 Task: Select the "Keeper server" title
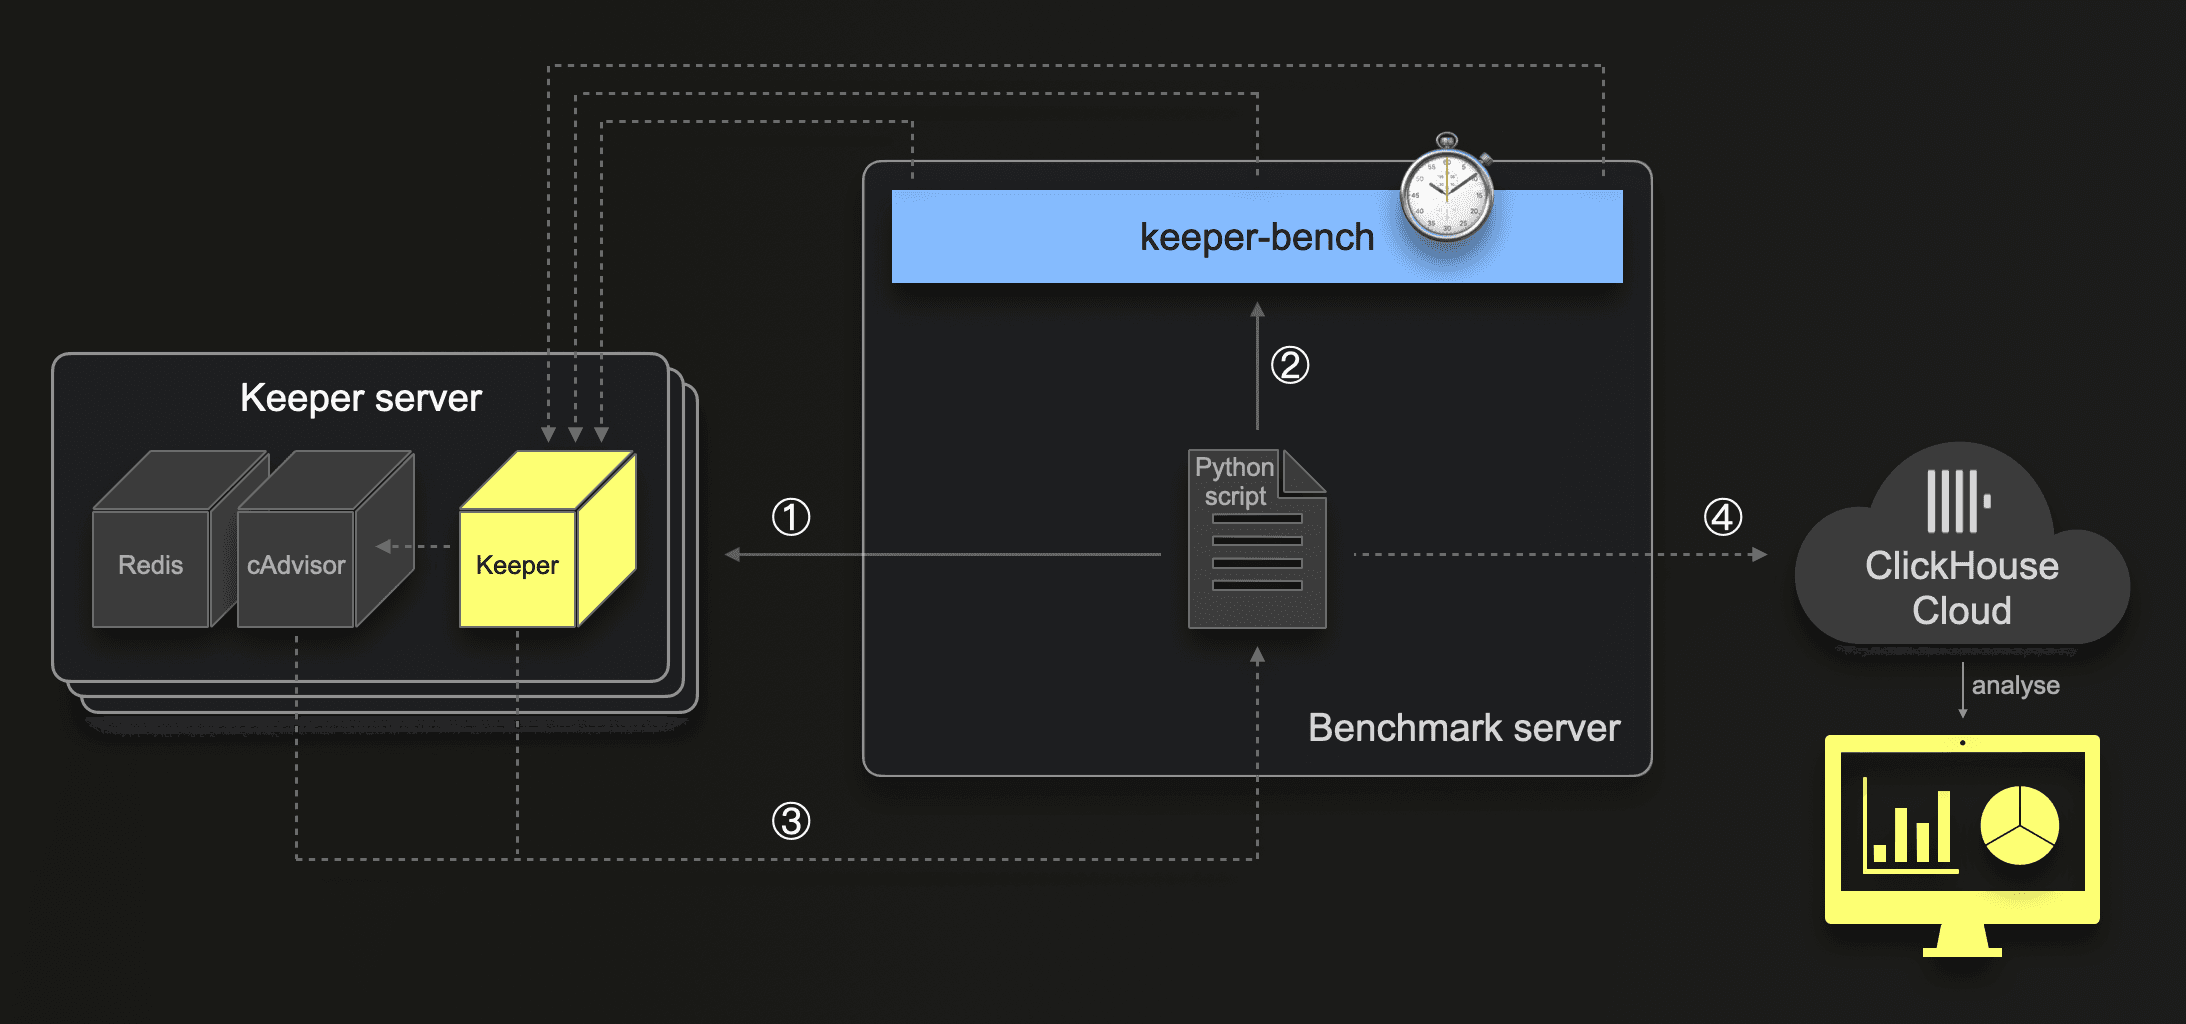point(361,398)
